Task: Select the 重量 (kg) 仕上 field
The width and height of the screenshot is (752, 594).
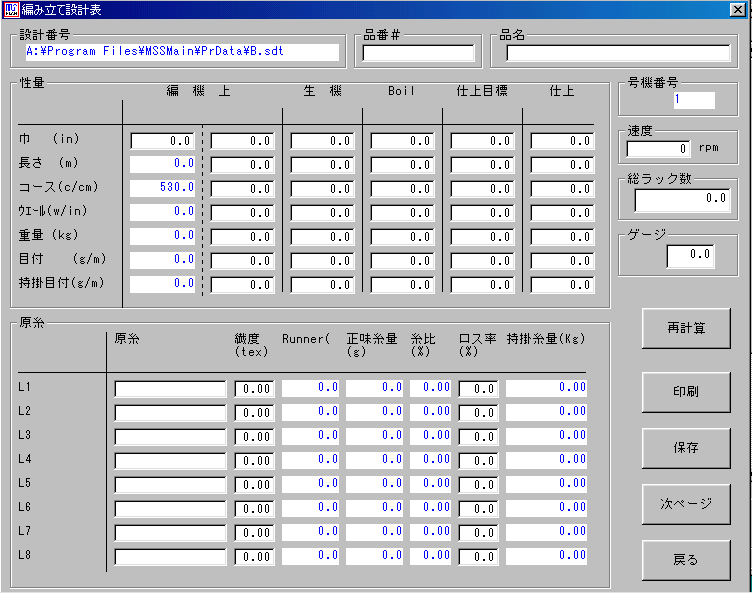Action: coord(562,237)
